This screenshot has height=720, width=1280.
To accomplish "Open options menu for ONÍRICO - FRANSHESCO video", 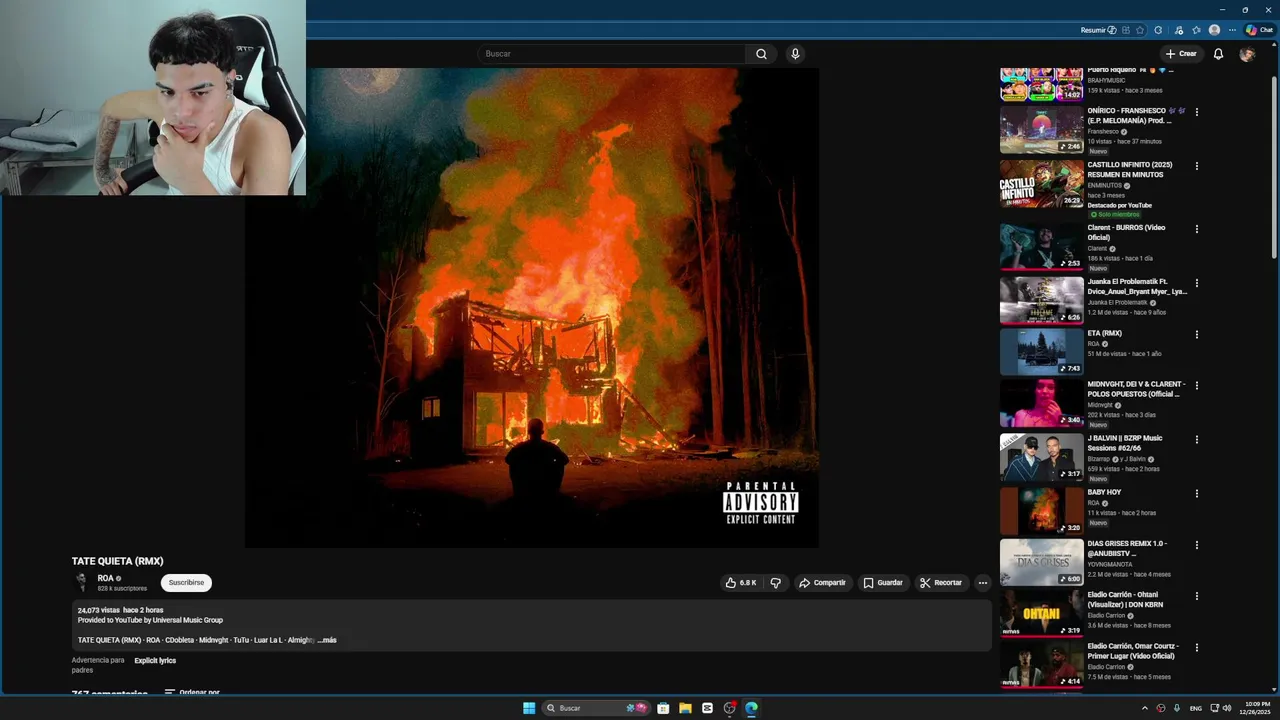I will coord(1196,112).
